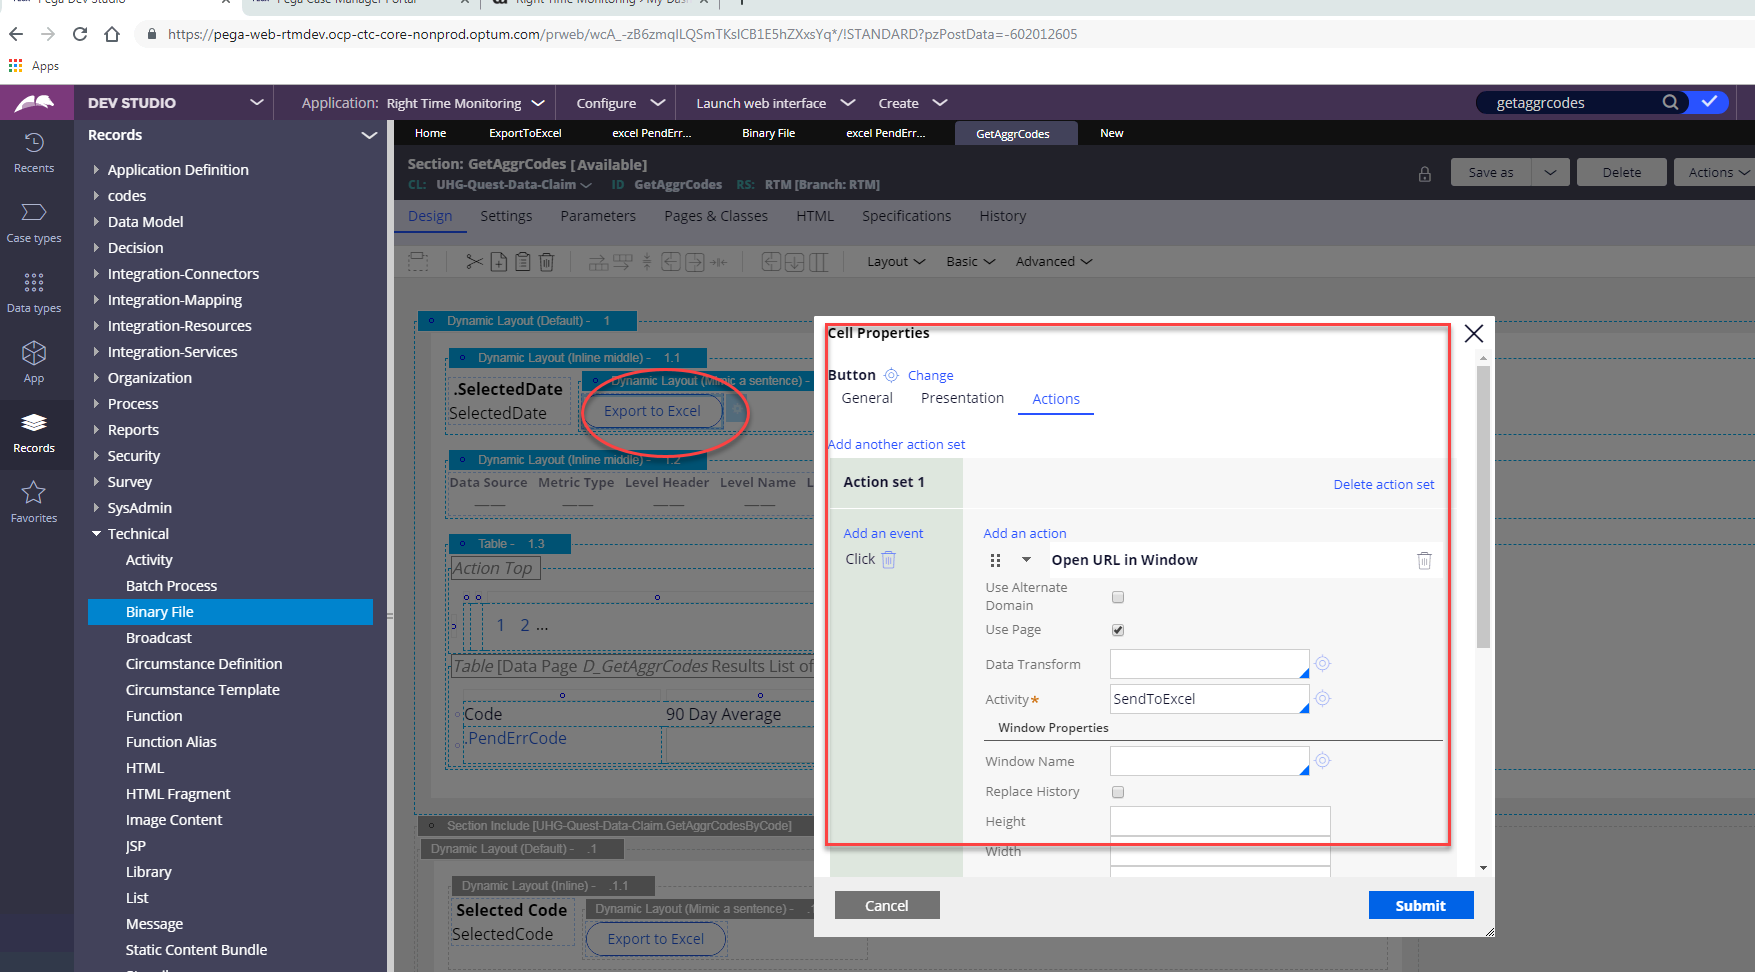Screen dimensions: 1755x972
Task: Enable the Use Alternate Domain checkbox
Action: (x=1118, y=597)
